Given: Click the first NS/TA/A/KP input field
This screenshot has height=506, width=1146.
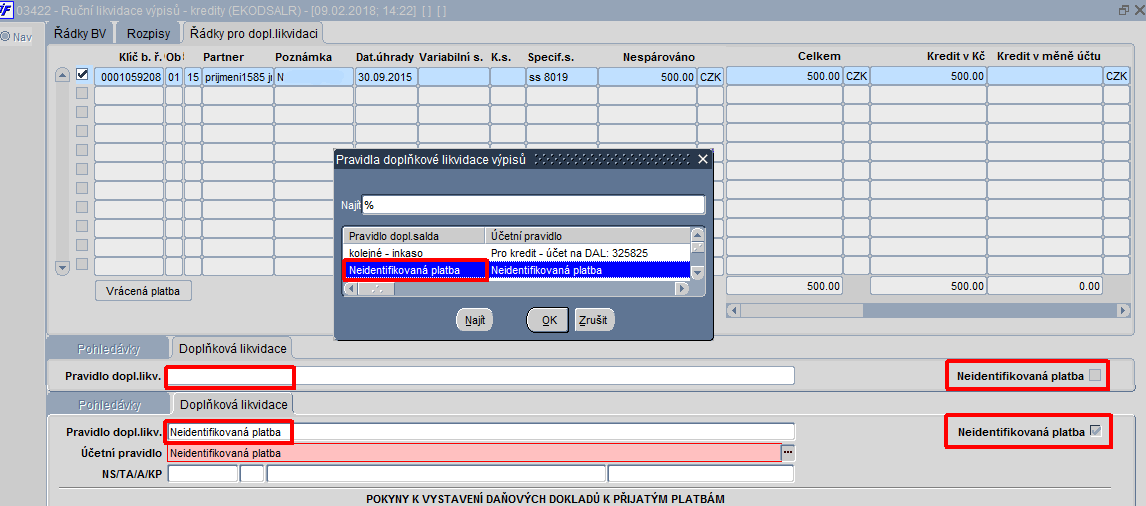Looking at the screenshot, I should [x=202, y=474].
